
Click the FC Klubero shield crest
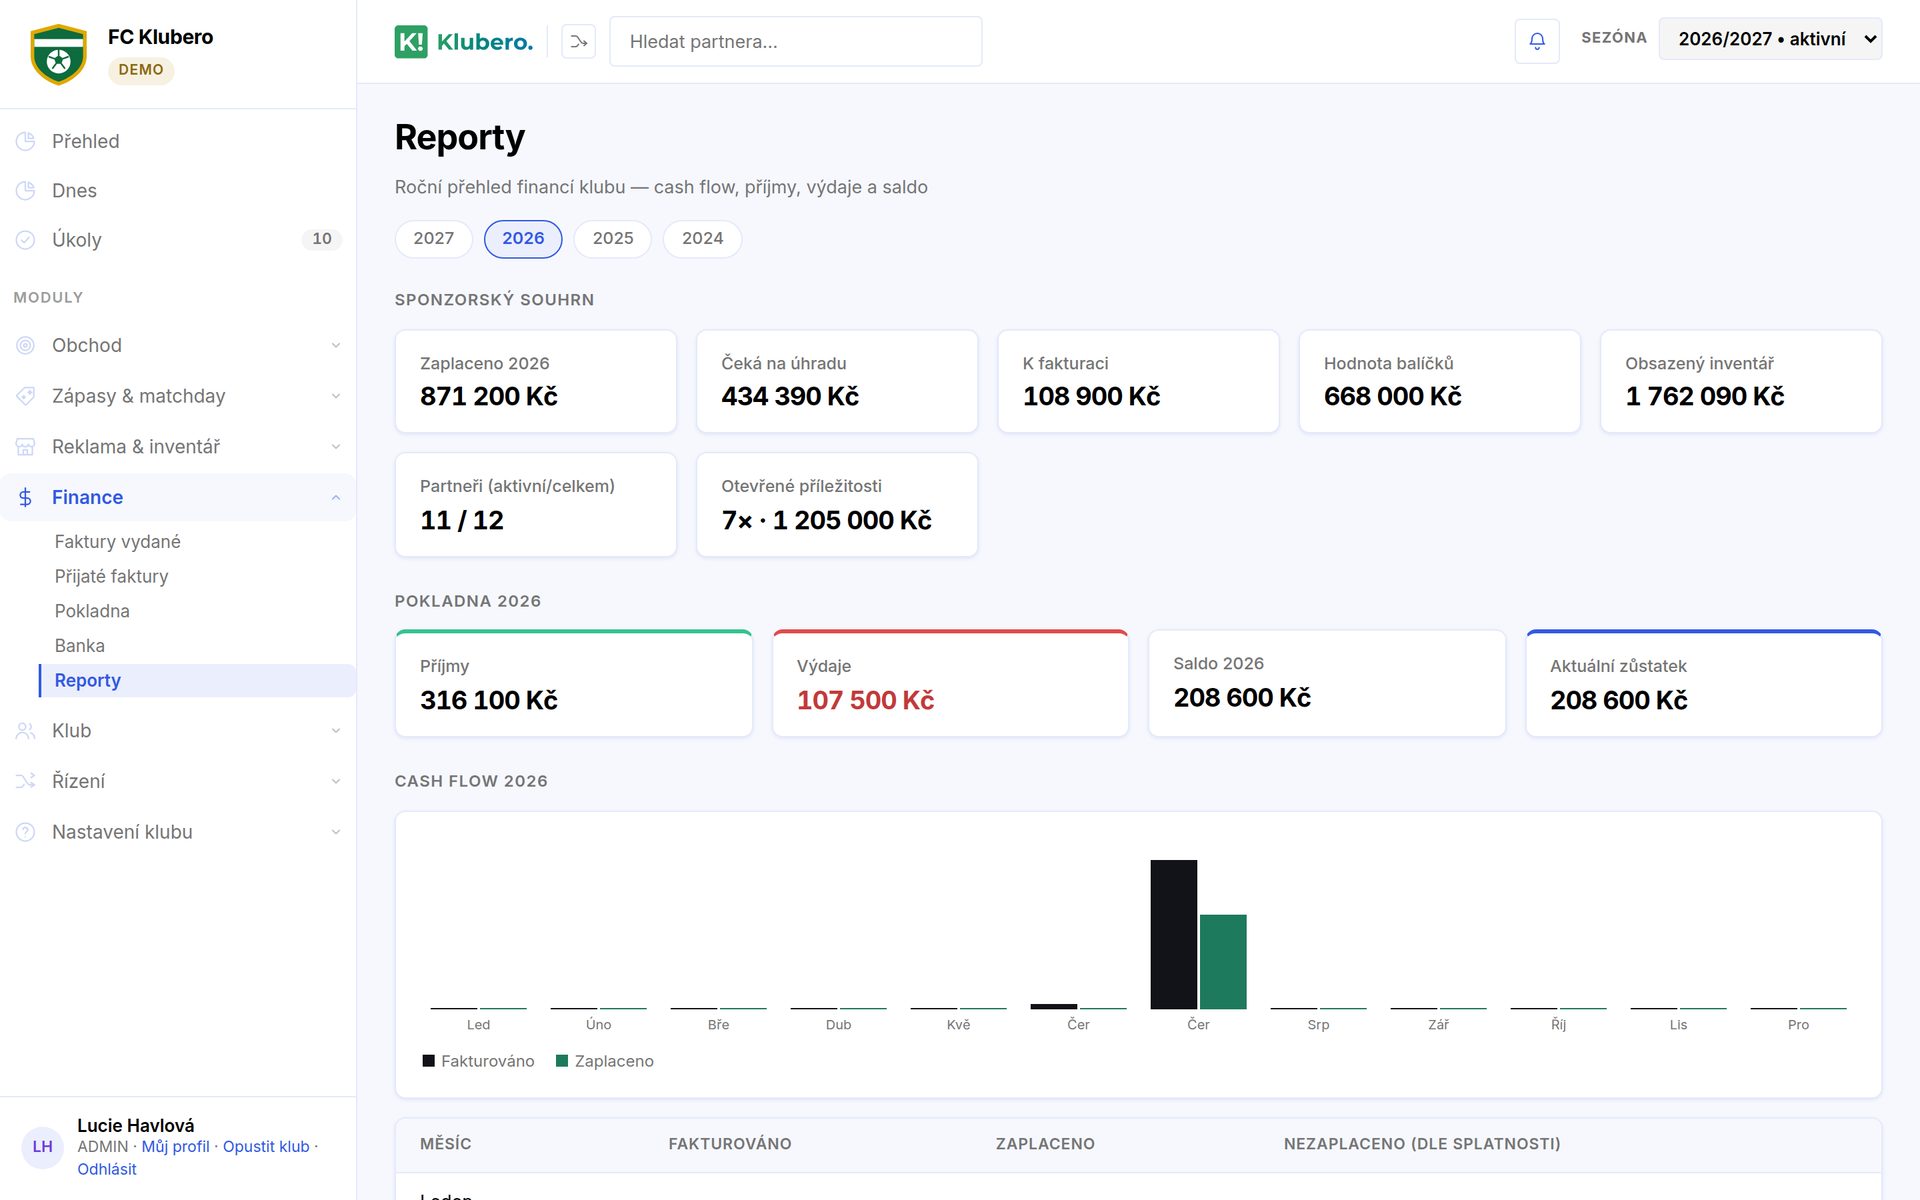(x=58, y=54)
